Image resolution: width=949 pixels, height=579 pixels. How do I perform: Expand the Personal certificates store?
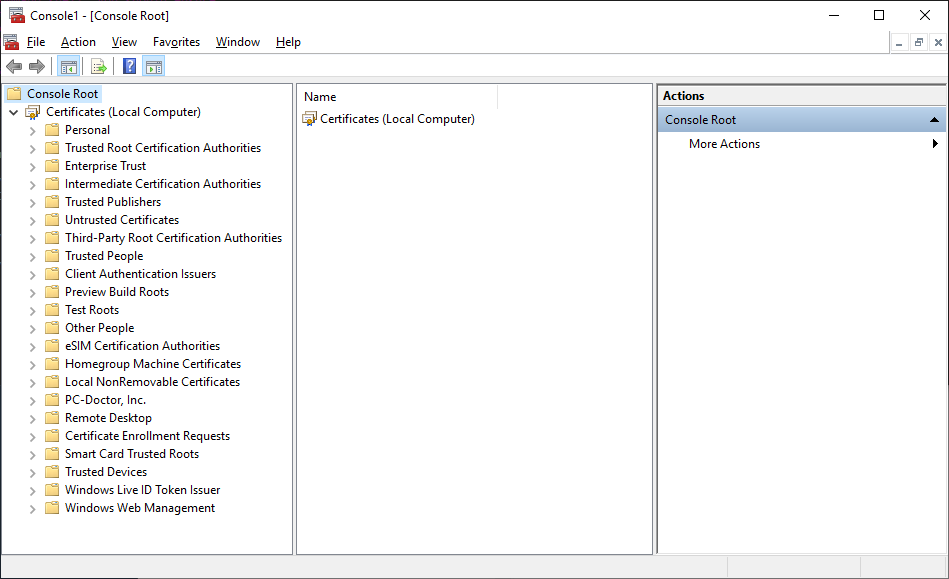[x=32, y=129]
